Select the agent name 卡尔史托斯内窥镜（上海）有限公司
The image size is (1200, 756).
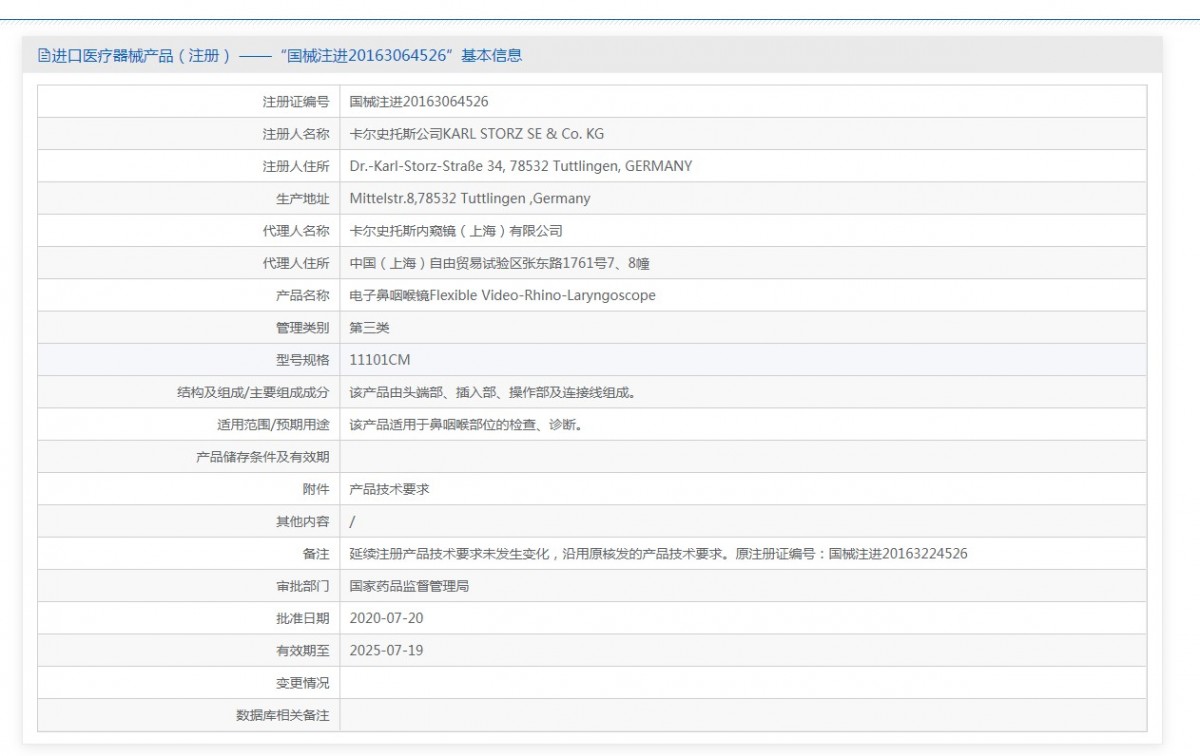click(456, 231)
